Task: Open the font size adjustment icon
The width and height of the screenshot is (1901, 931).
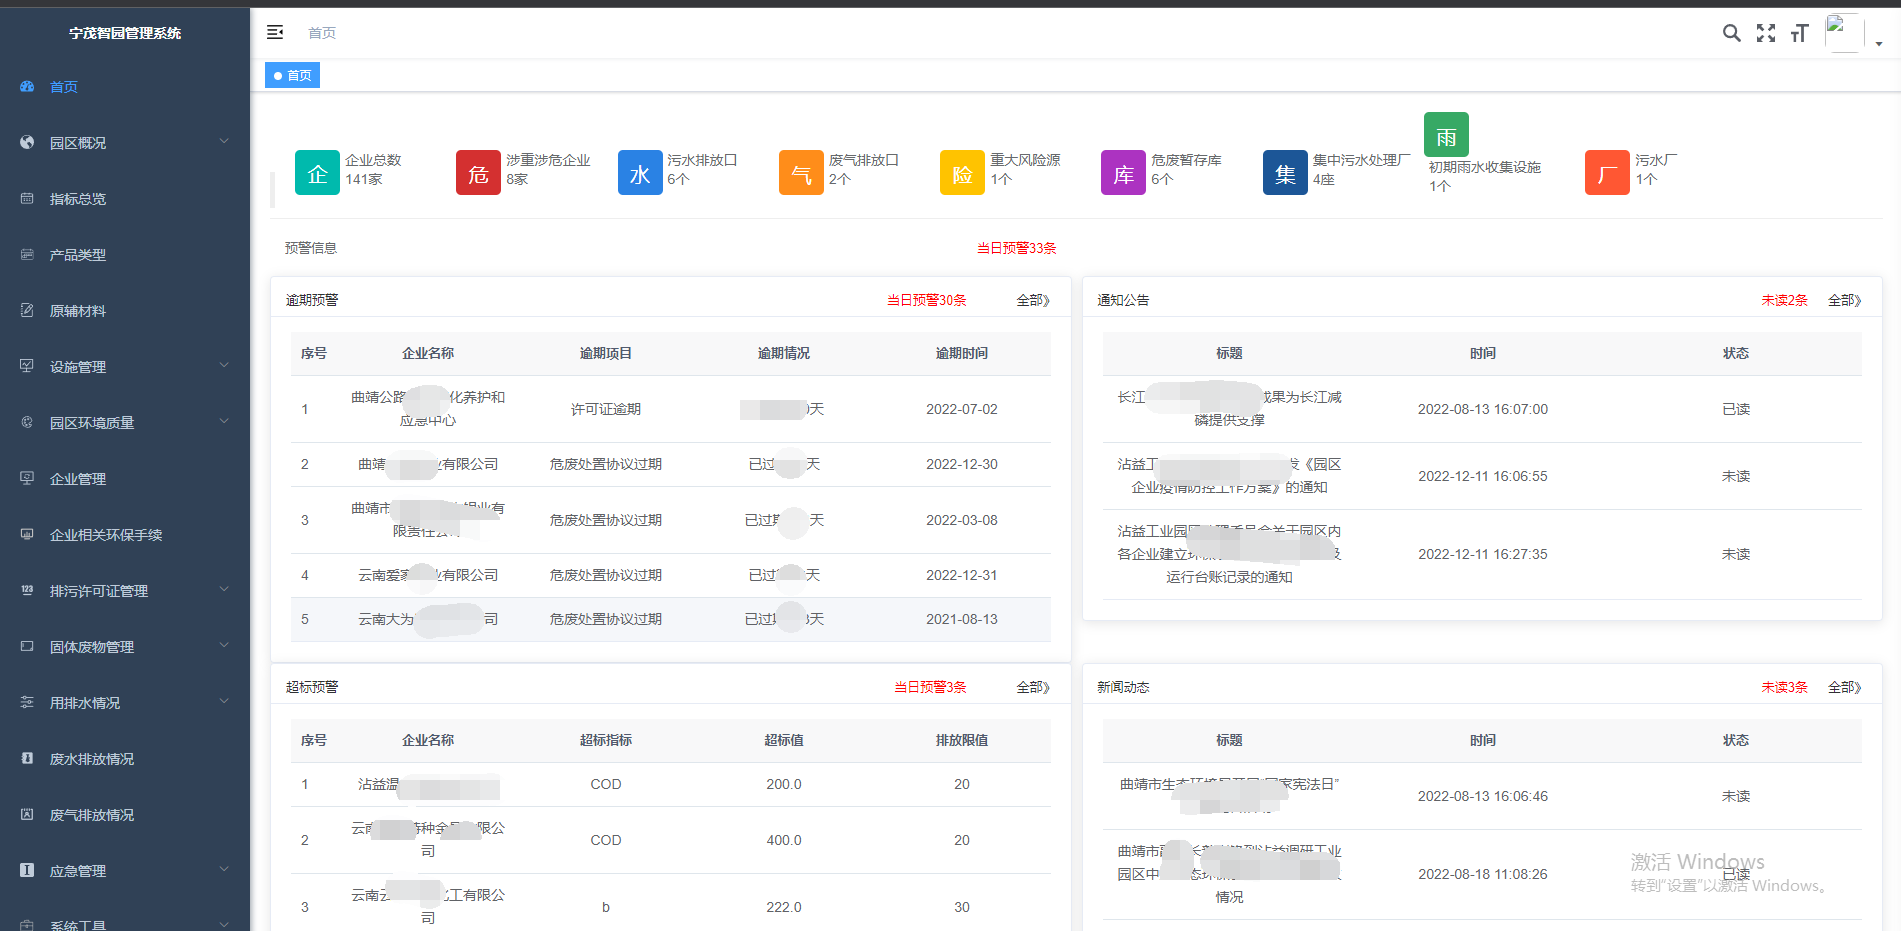Action: click(x=1800, y=33)
